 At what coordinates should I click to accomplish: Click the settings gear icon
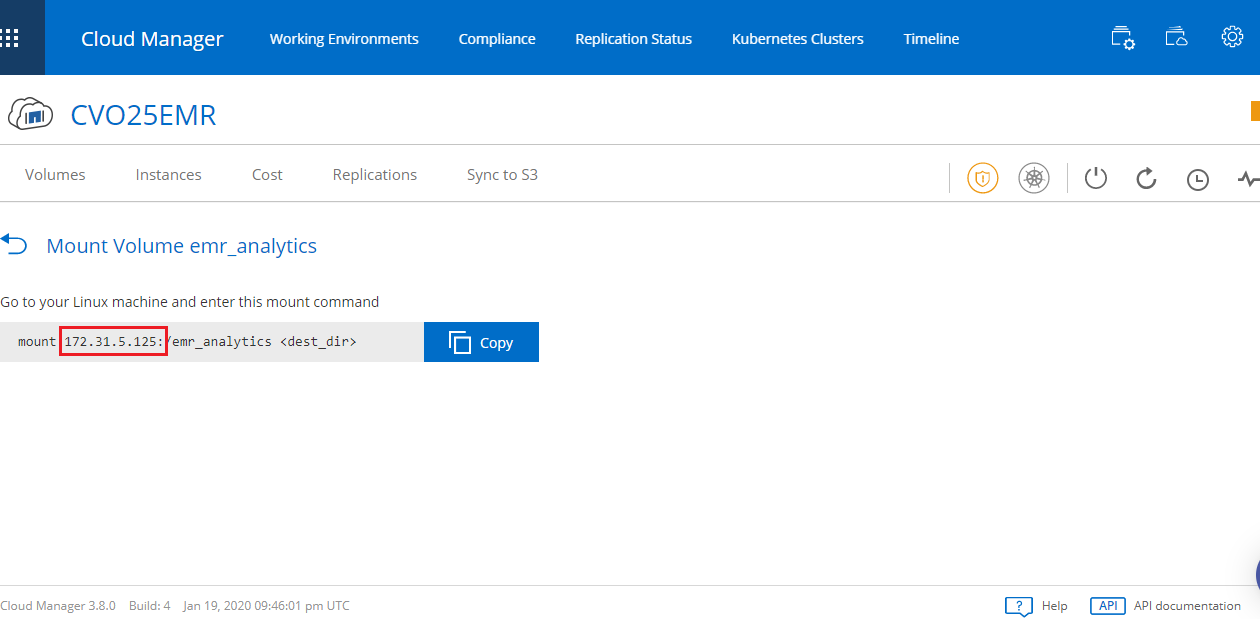tap(1232, 38)
